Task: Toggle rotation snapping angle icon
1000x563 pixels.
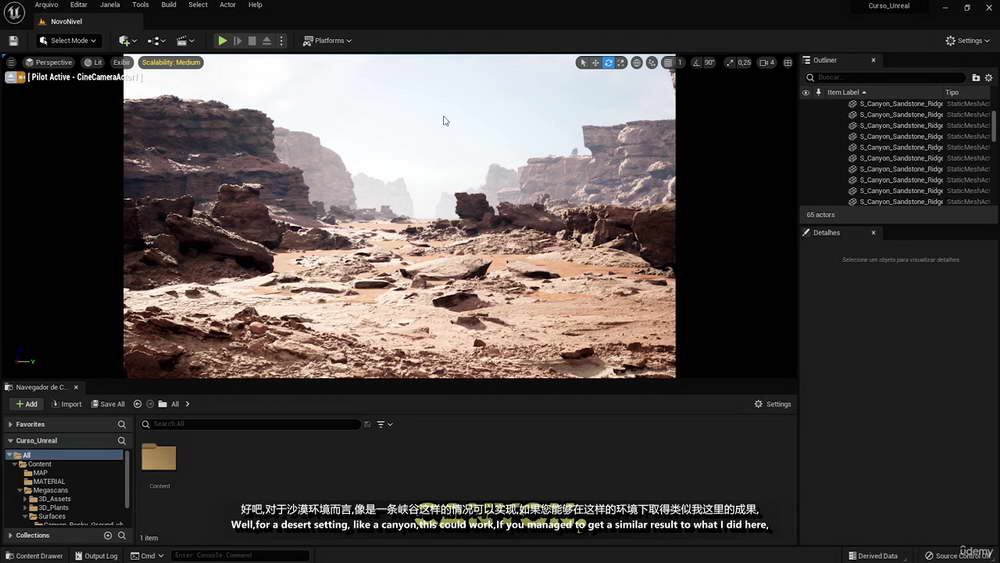Action: 696,62
